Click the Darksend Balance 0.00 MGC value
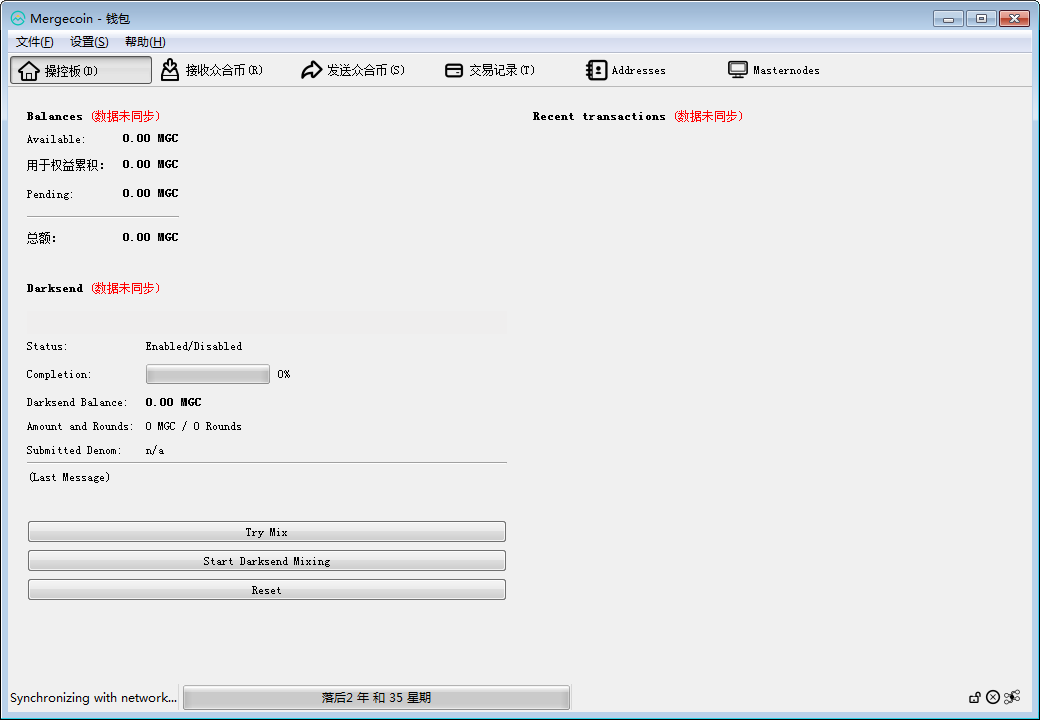Viewport: 1040px width, 720px height. click(173, 402)
